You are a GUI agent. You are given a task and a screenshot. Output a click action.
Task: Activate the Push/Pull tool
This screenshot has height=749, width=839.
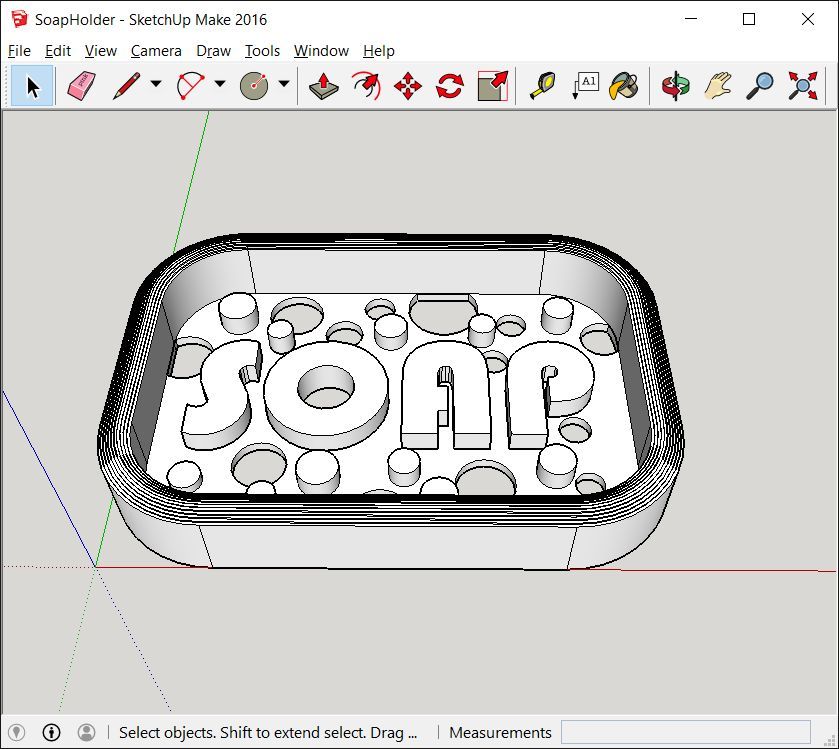[x=323, y=86]
